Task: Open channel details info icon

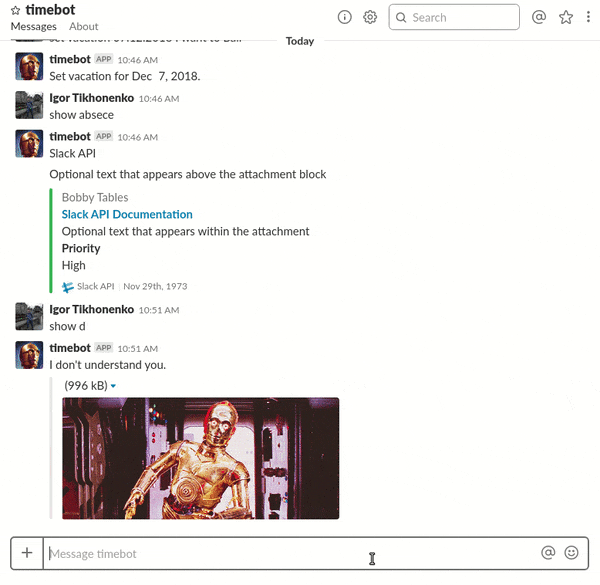Action: coord(344,17)
